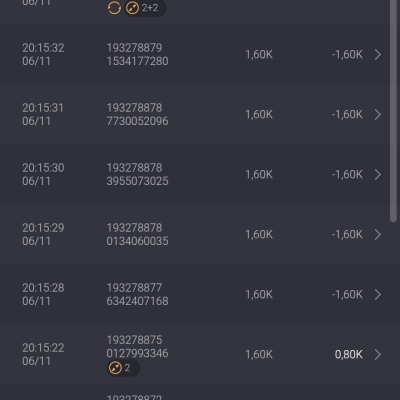
Task: Click the 20:15:31 06/11 timestamp
Action: tap(43, 115)
